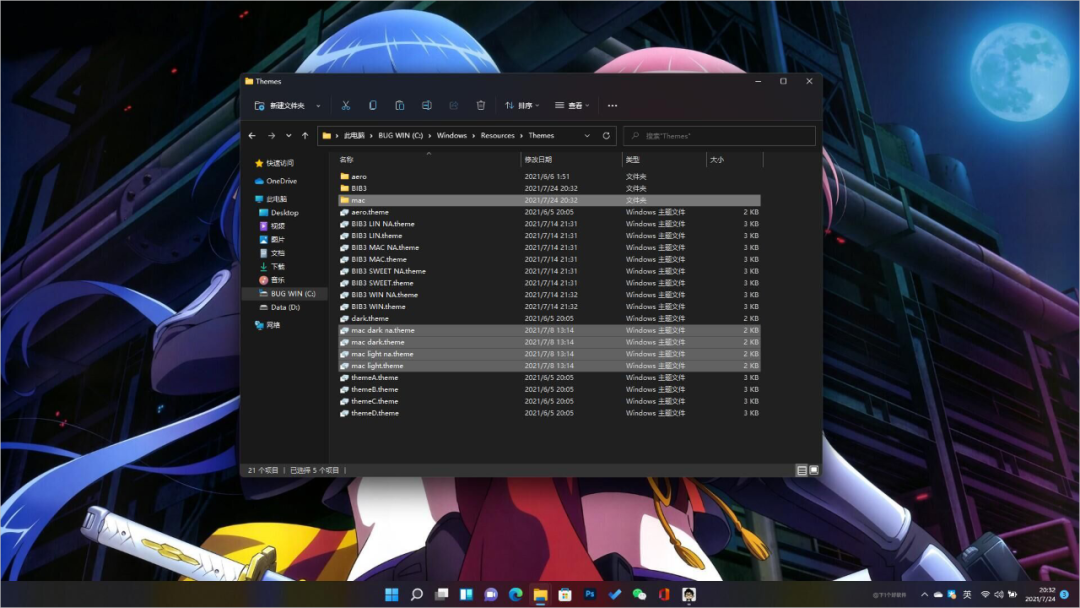This screenshot has height=608, width=1080.
Task: Open the three-dot more options menu
Action: [x=612, y=105]
